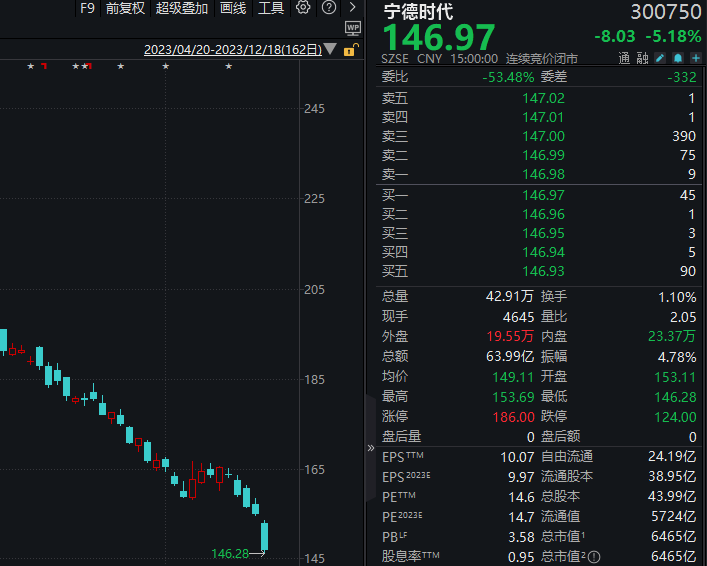This screenshot has width=707, height=566.
Task: Click the 均价 value 149.11
Action: [513, 377]
